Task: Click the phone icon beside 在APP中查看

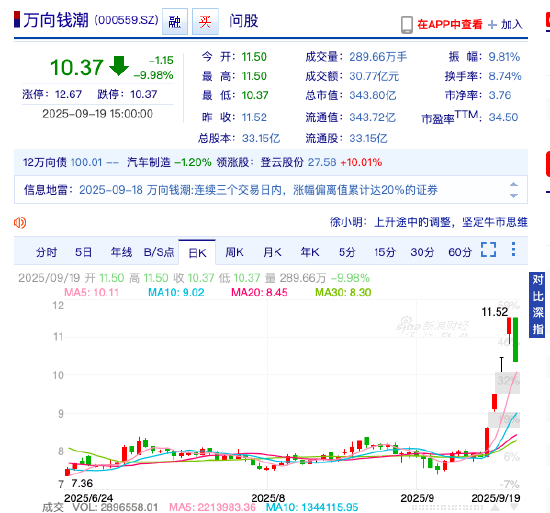Action: 407,25
